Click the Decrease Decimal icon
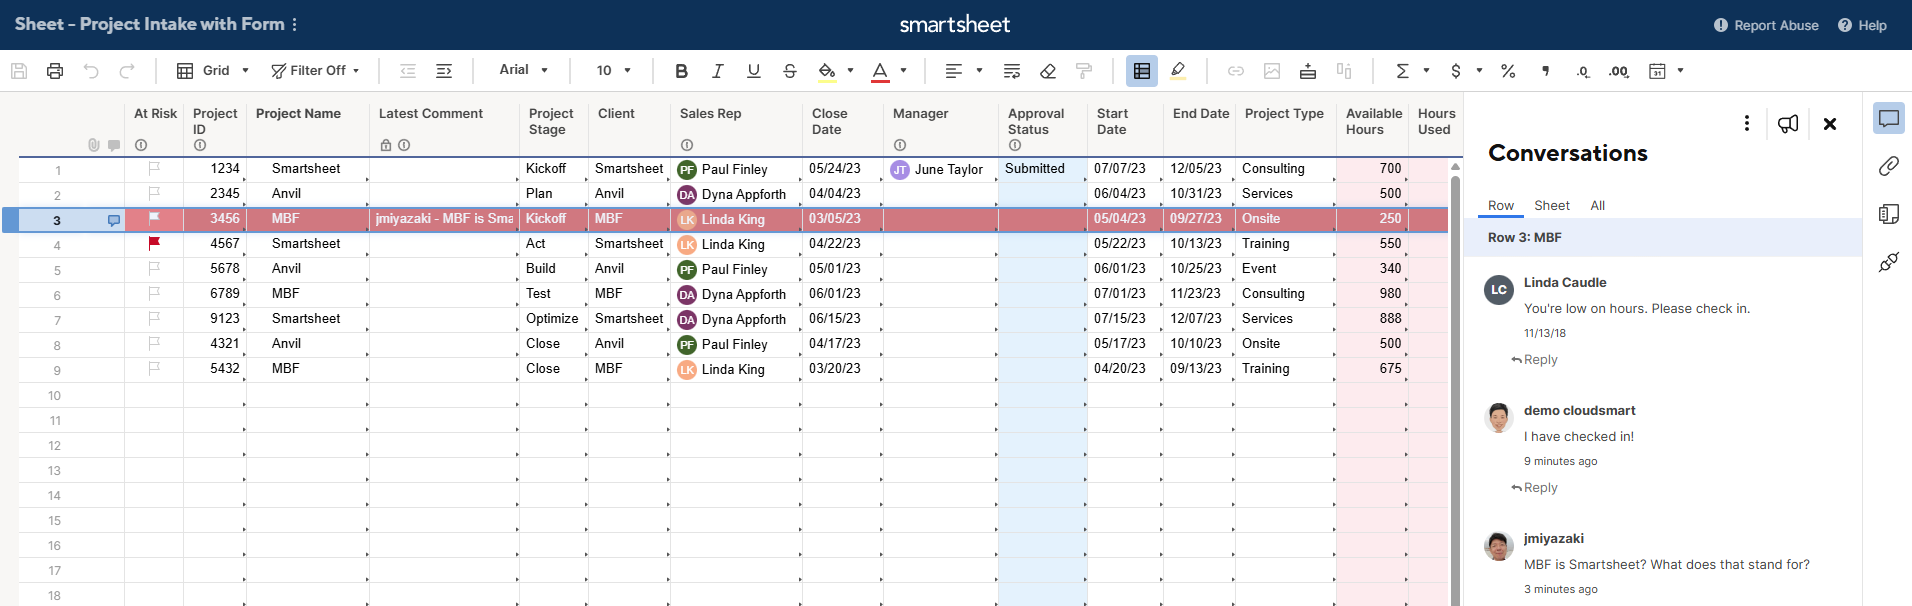This screenshot has height=606, width=1912. pos(1583,71)
